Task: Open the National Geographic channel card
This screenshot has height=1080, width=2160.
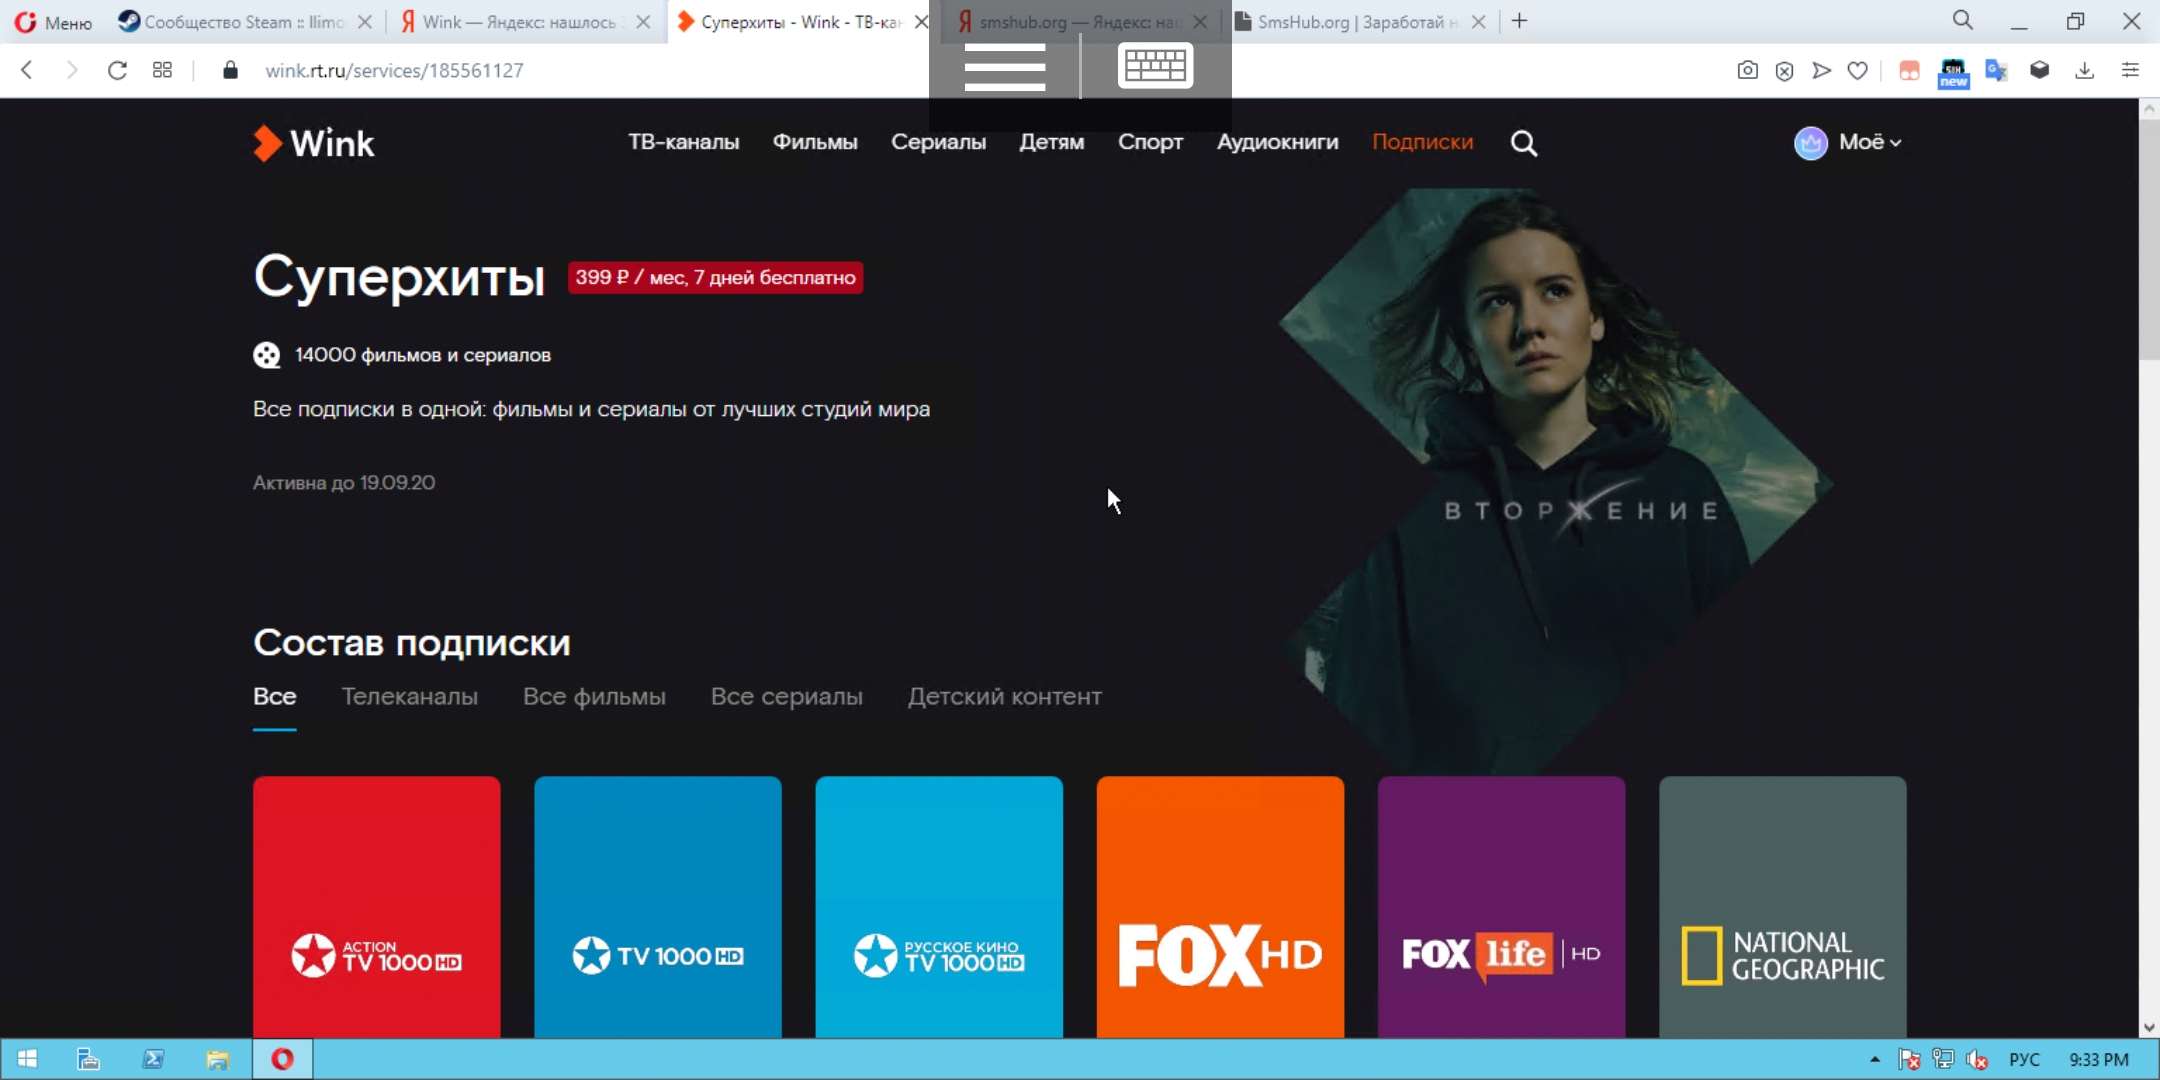Action: (x=1783, y=907)
